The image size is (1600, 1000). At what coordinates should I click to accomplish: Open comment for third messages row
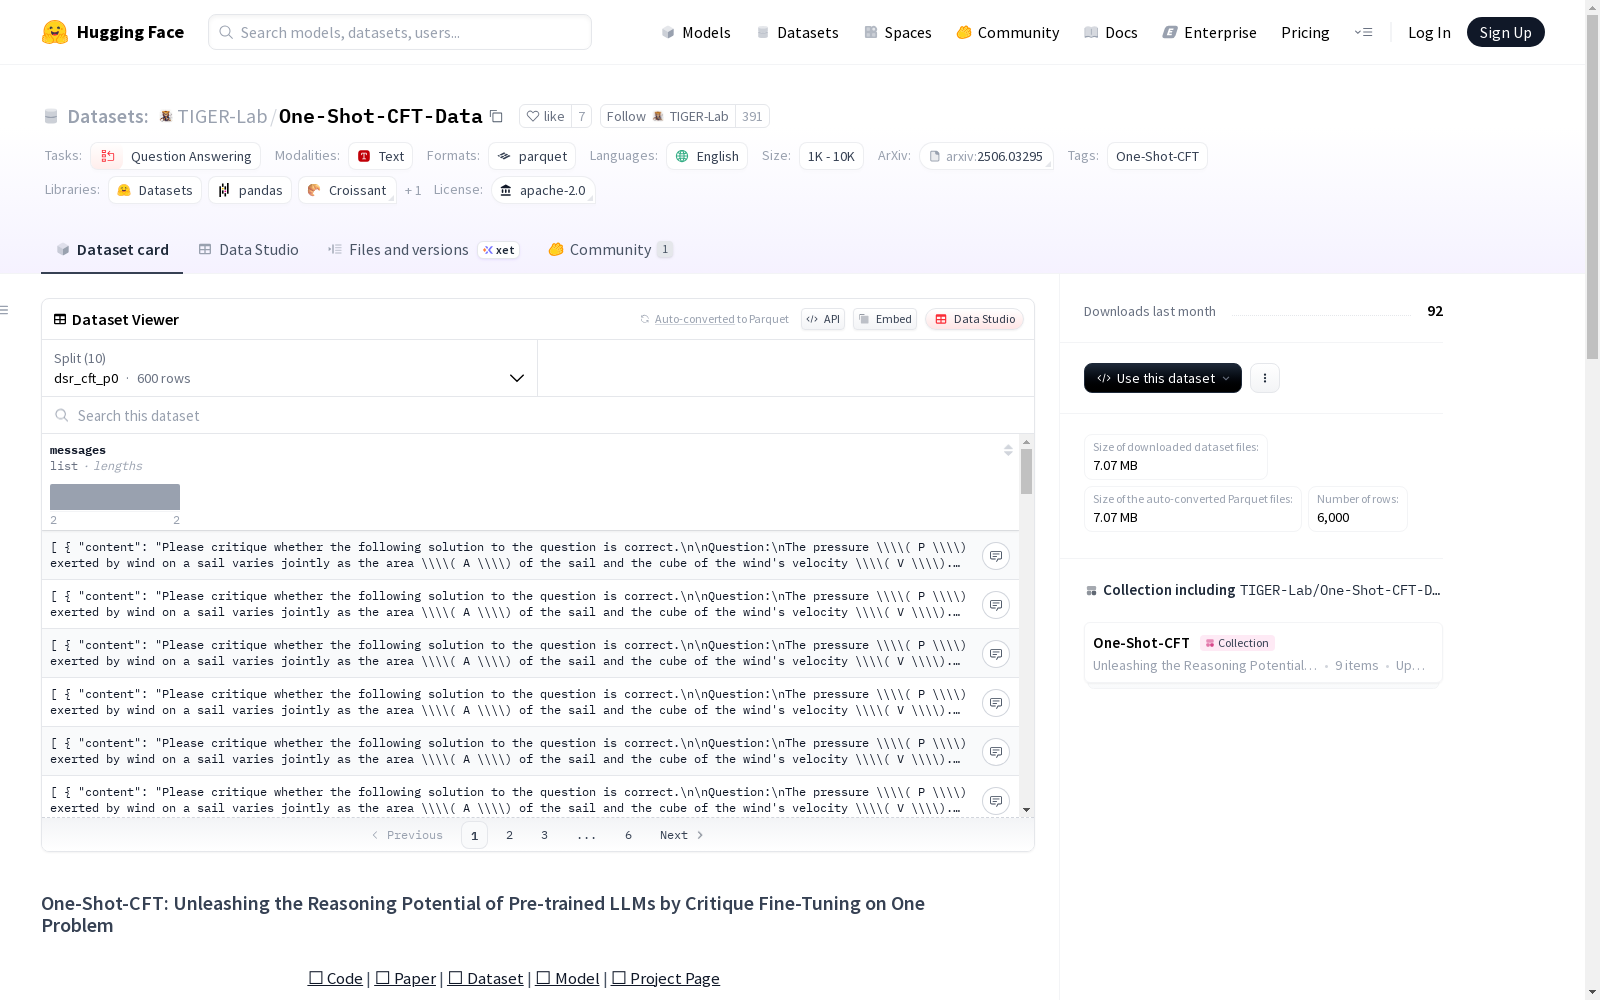[x=996, y=654]
